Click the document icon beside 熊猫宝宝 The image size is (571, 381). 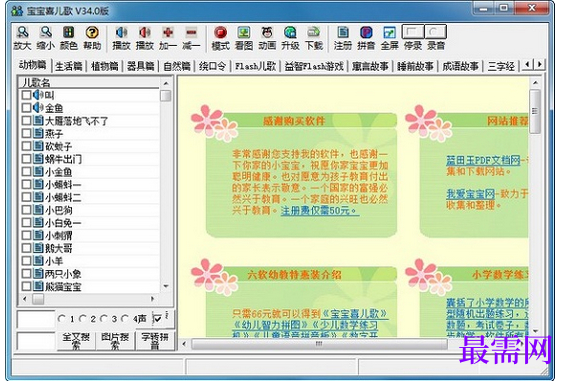coord(38,286)
